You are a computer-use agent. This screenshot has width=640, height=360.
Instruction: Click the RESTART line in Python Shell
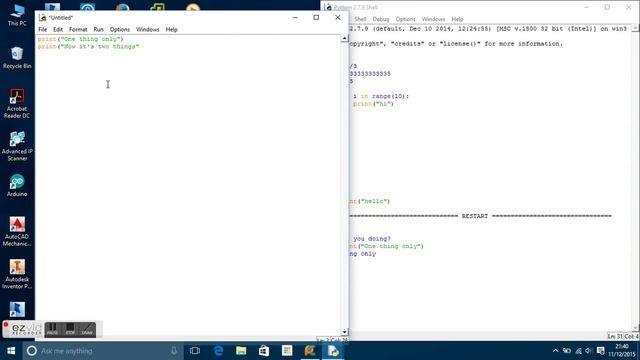(x=480, y=216)
